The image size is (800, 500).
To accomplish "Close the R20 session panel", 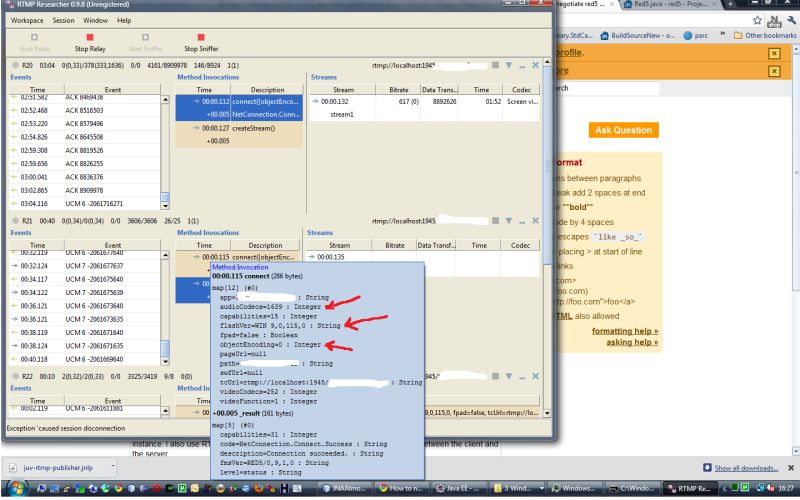I will coord(535,65).
